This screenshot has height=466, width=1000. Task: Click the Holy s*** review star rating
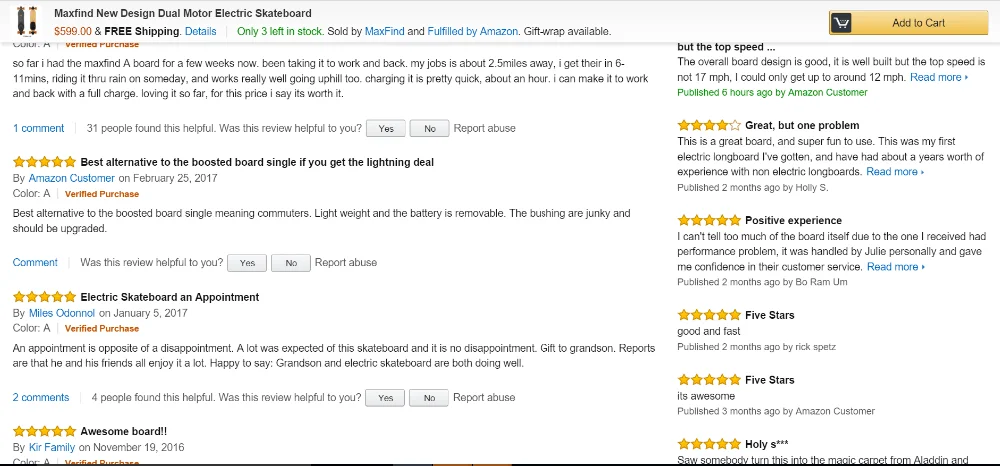coord(709,444)
